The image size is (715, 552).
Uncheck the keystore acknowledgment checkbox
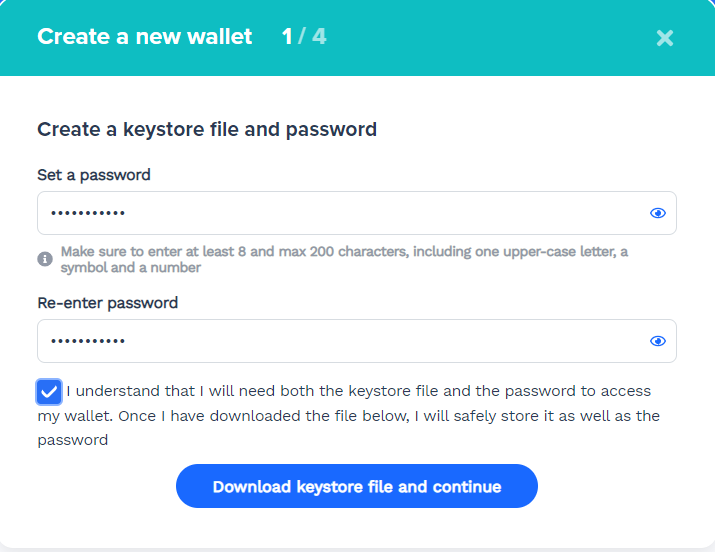tap(49, 392)
